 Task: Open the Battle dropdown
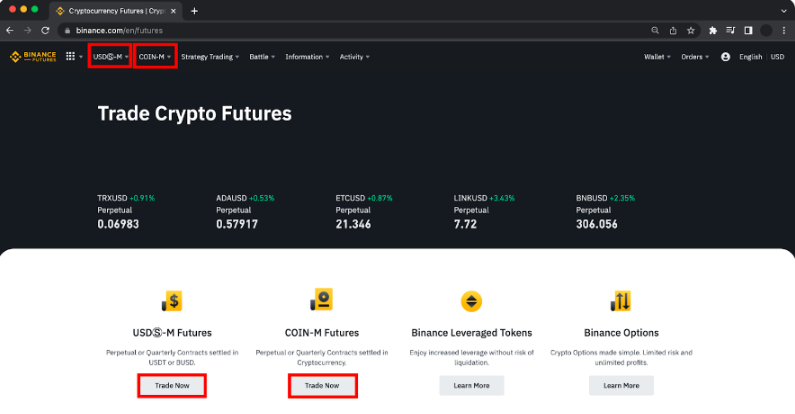click(262, 57)
